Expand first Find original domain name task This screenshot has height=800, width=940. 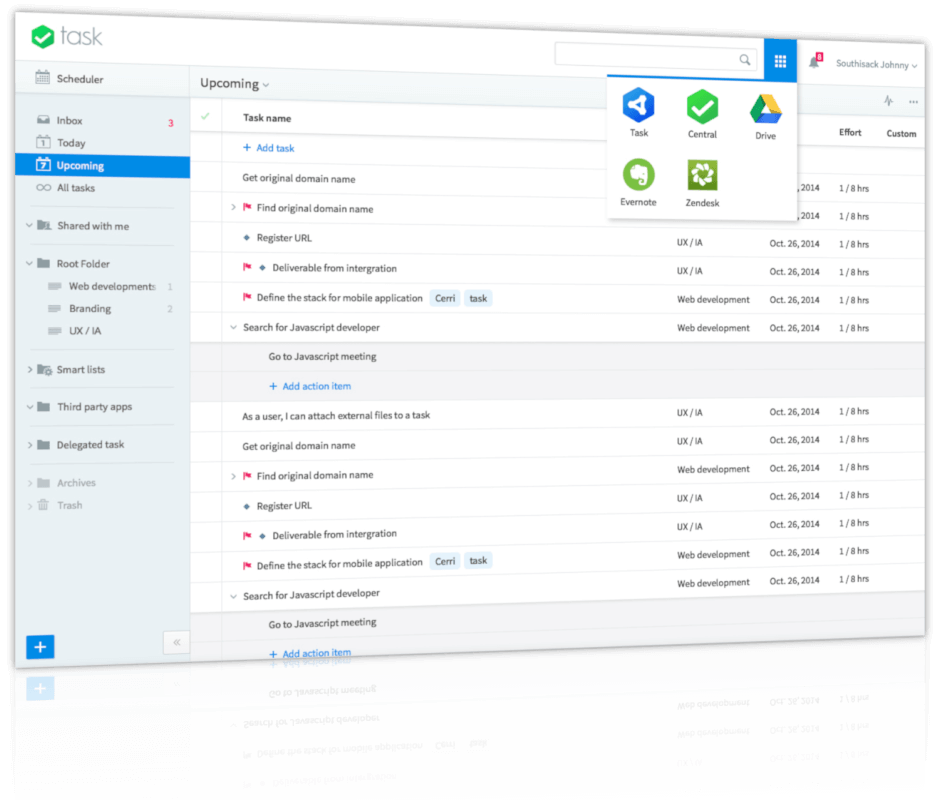tap(233, 207)
